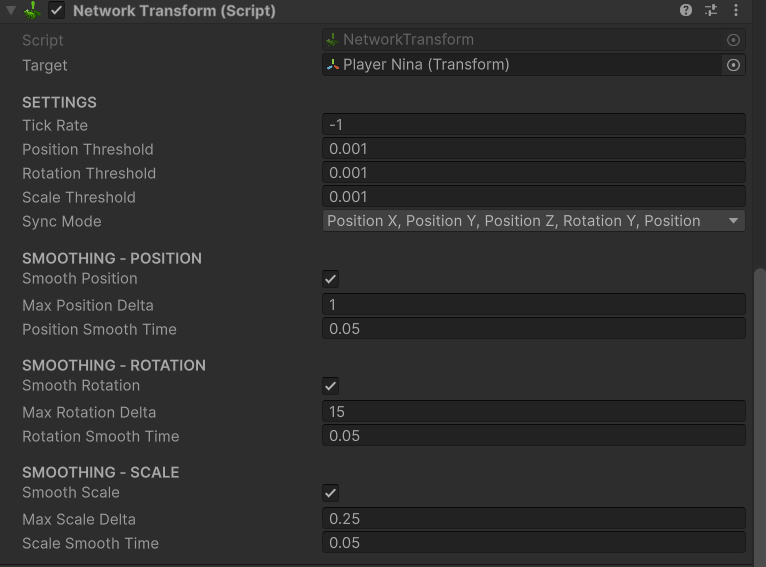Open the component help reference icon
Screen dimensions: 766x567
tap(686, 10)
